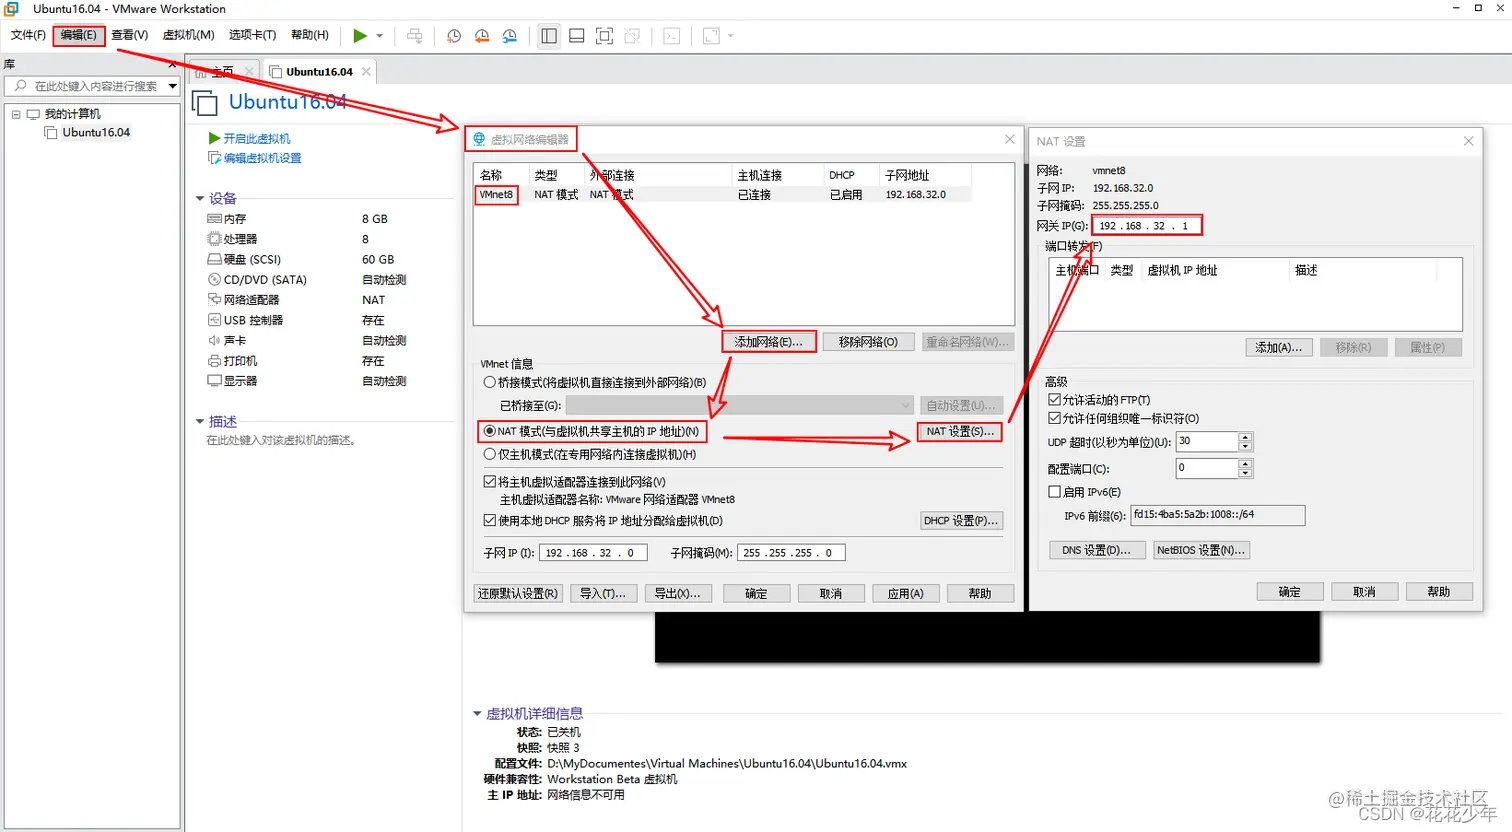Switch to the Ubuntu16.04 tab

point(319,72)
